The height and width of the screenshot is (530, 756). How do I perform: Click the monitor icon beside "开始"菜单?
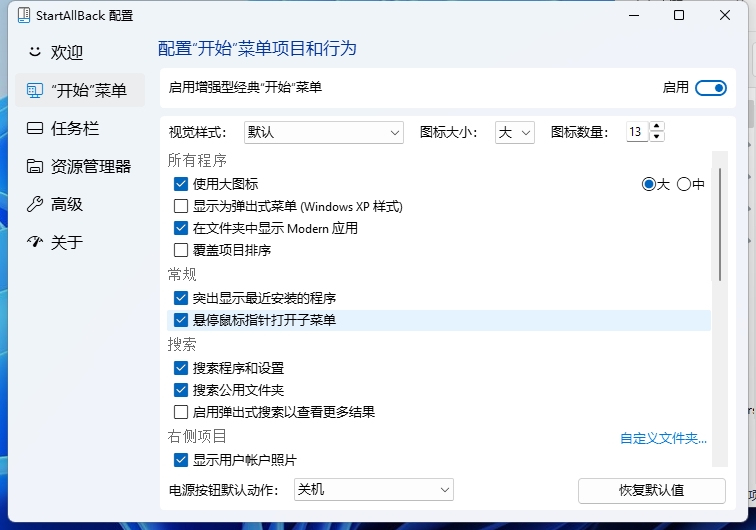point(35,90)
